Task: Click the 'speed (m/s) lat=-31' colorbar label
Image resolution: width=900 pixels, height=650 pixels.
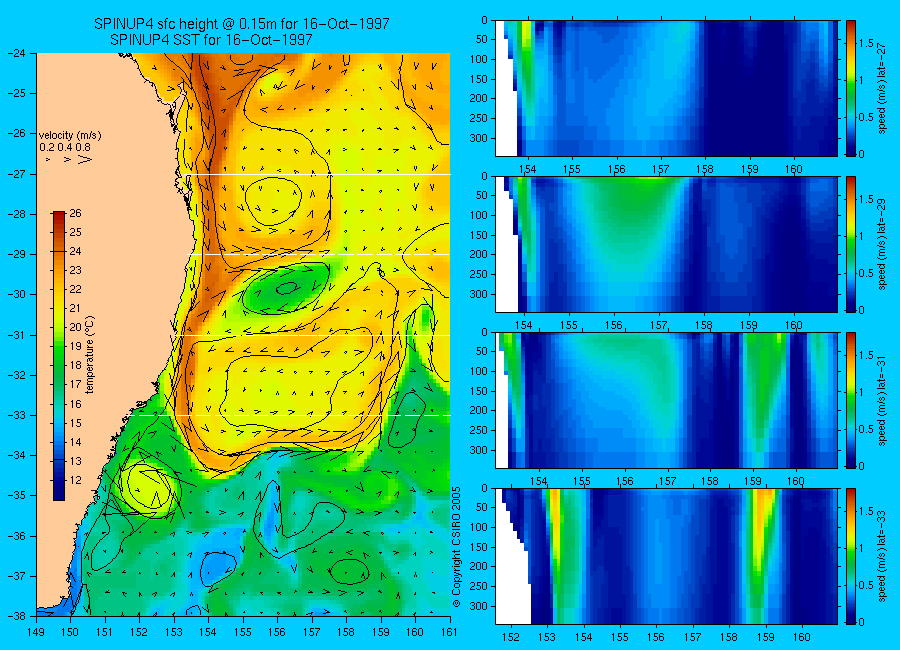Action: [882, 400]
